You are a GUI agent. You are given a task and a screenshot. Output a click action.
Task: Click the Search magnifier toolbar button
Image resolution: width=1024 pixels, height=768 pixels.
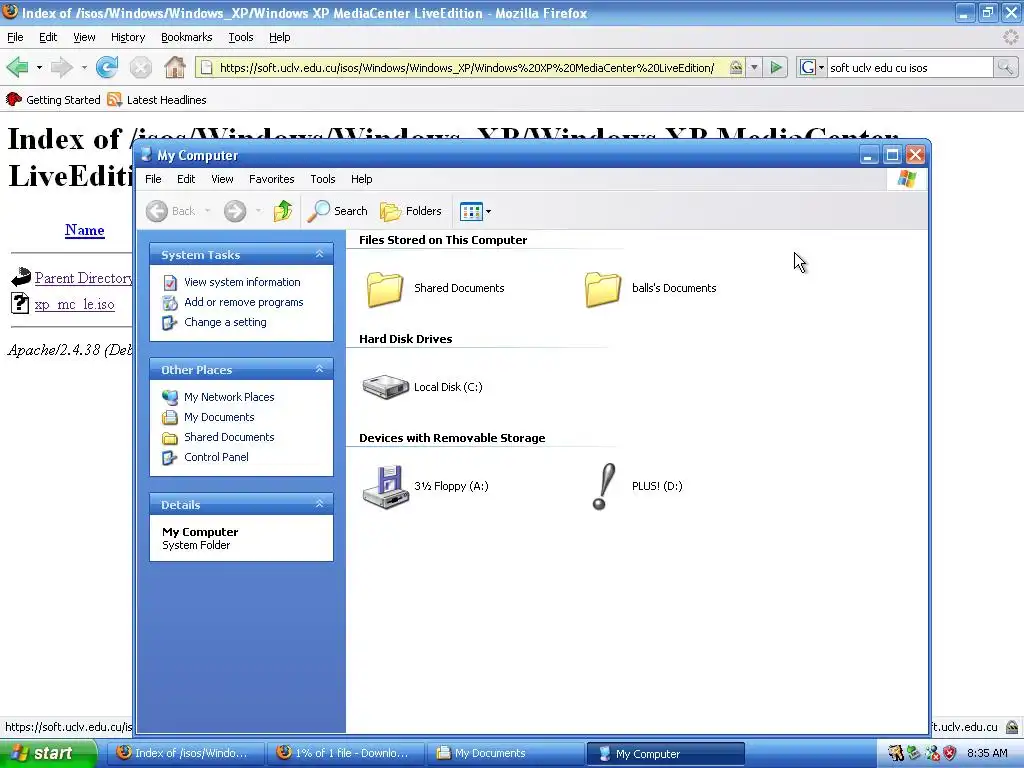coord(338,211)
